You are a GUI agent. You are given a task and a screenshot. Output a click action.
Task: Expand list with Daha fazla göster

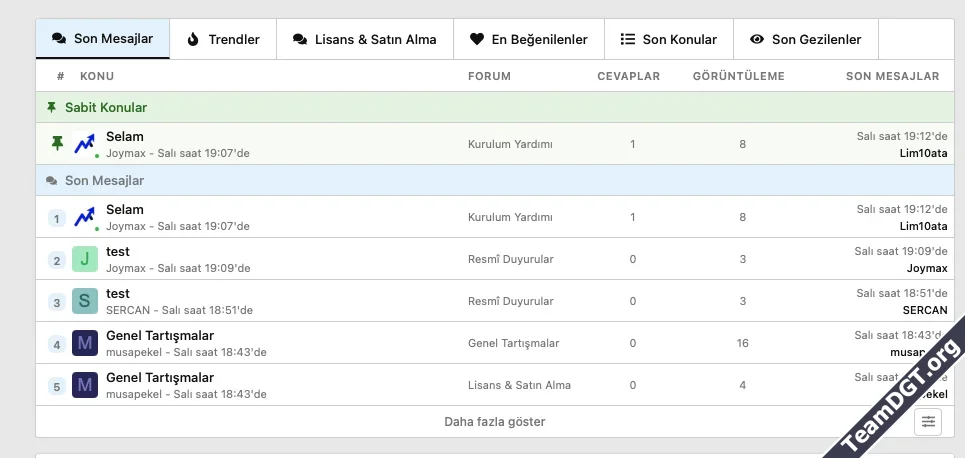click(x=495, y=422)
